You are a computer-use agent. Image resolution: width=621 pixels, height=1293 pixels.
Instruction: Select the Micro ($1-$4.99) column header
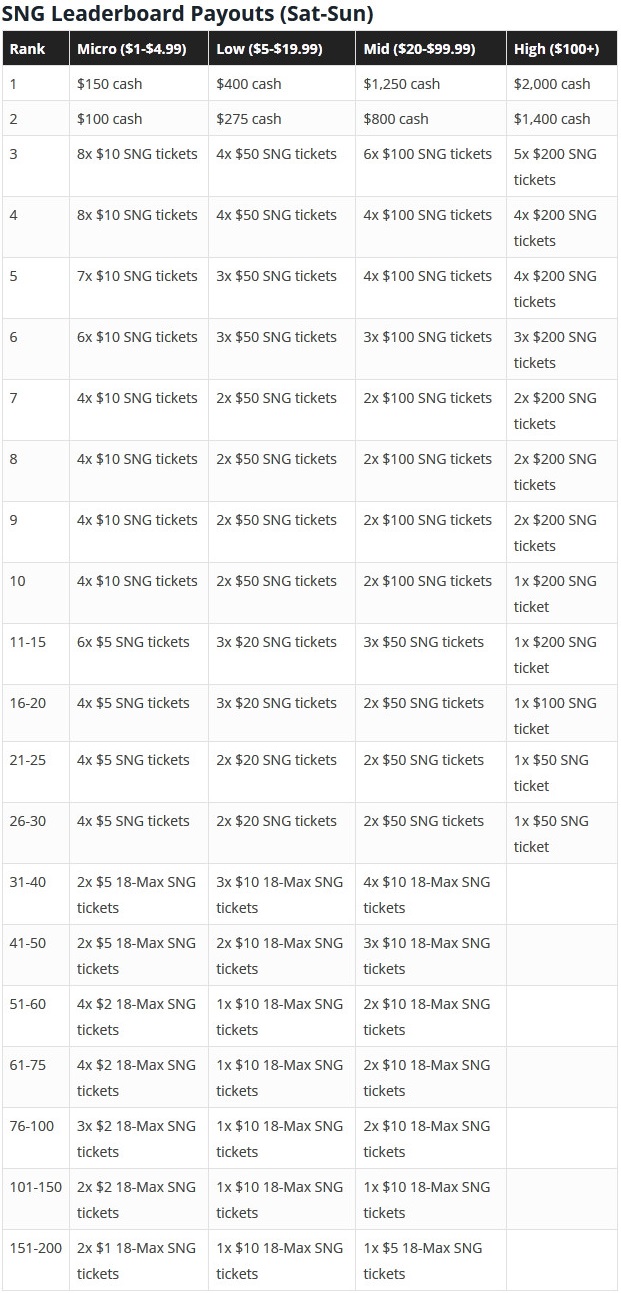tap(138, 49)
